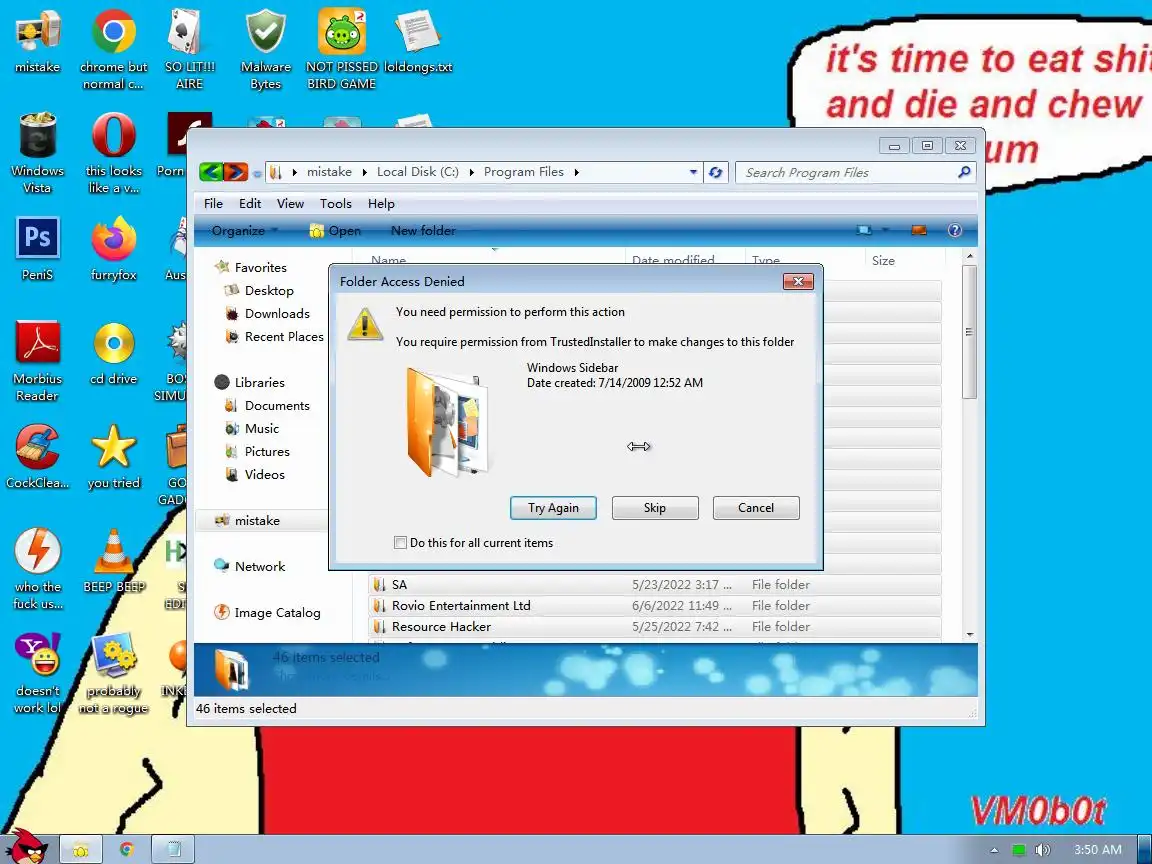Open the loldongs.txt desktop file
Viewport: 1152px width, 864px height.
418,43
